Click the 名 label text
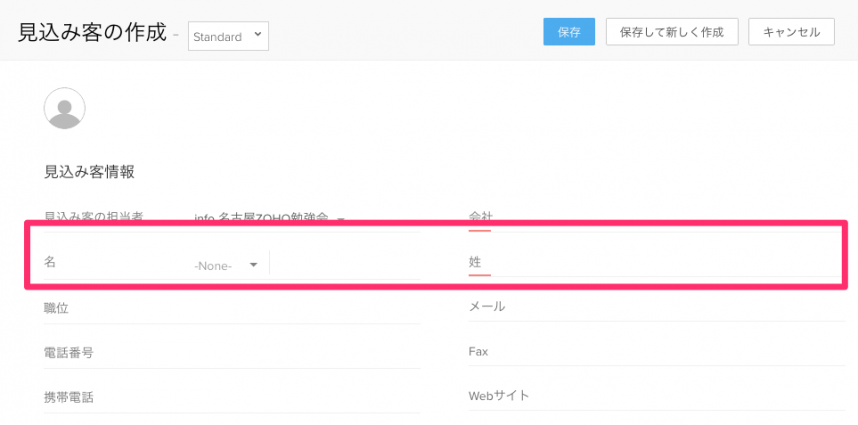This screenshot has height=425, width=858. [50, 262]
